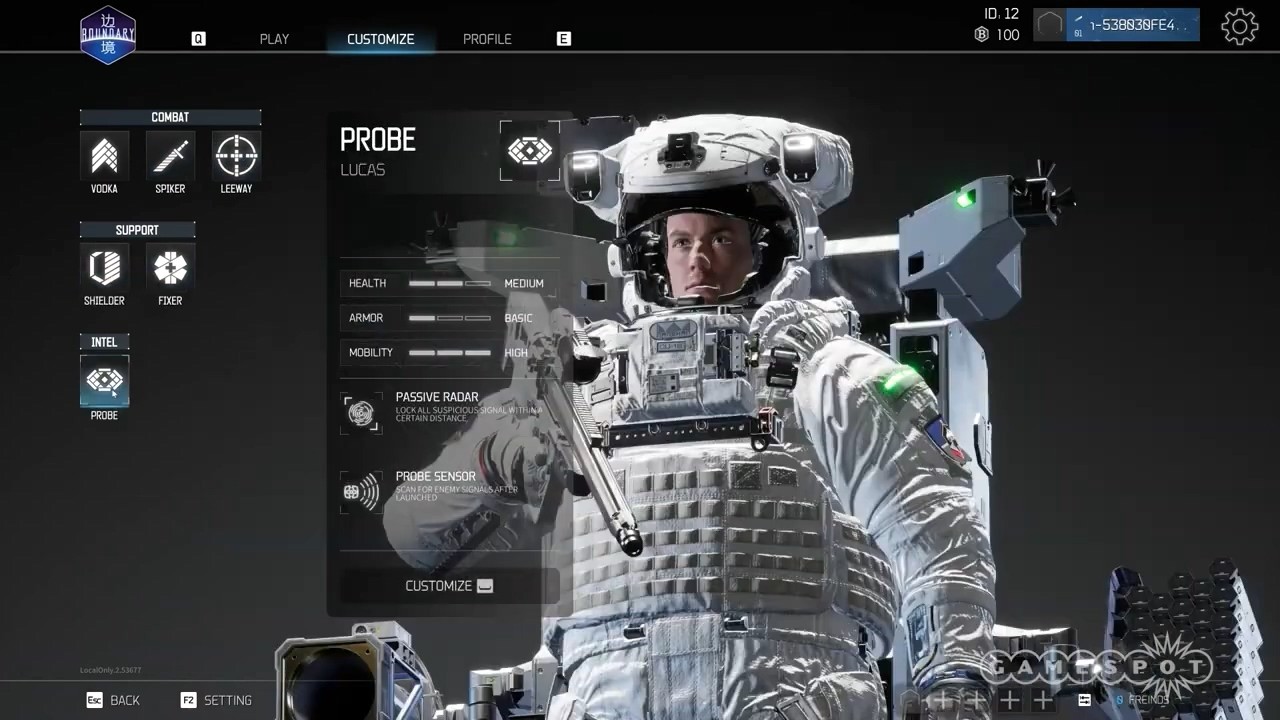Open Setting via the F2 button

tap(216, 700)
